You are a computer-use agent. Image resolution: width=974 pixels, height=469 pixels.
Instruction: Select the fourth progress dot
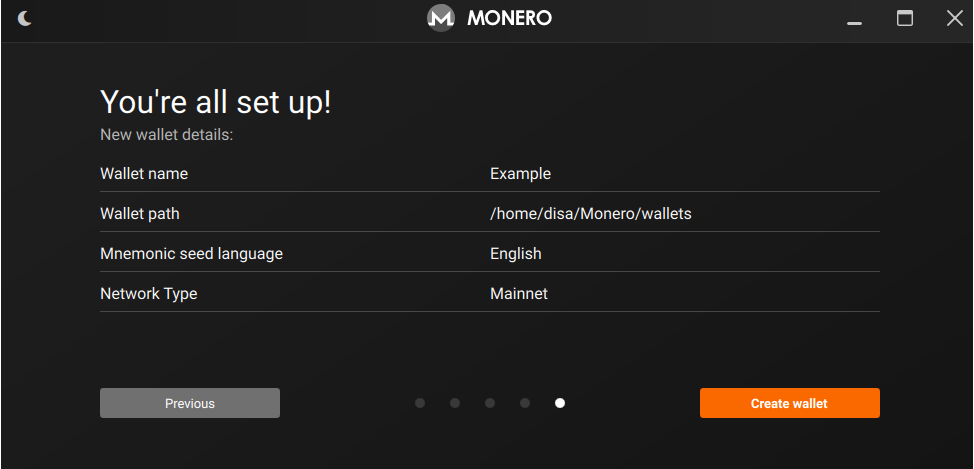tap(525, 403)
